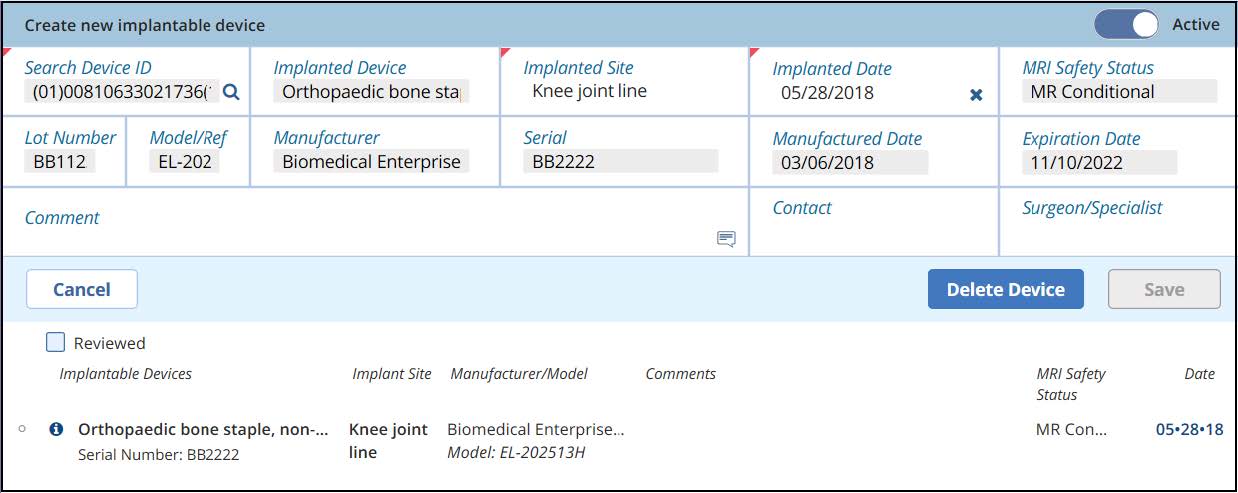Image resolution: width=1238 pixels, height=493 pixels.
Task: Check the Reviewed checkbox
Action: [x=56, y=343]
